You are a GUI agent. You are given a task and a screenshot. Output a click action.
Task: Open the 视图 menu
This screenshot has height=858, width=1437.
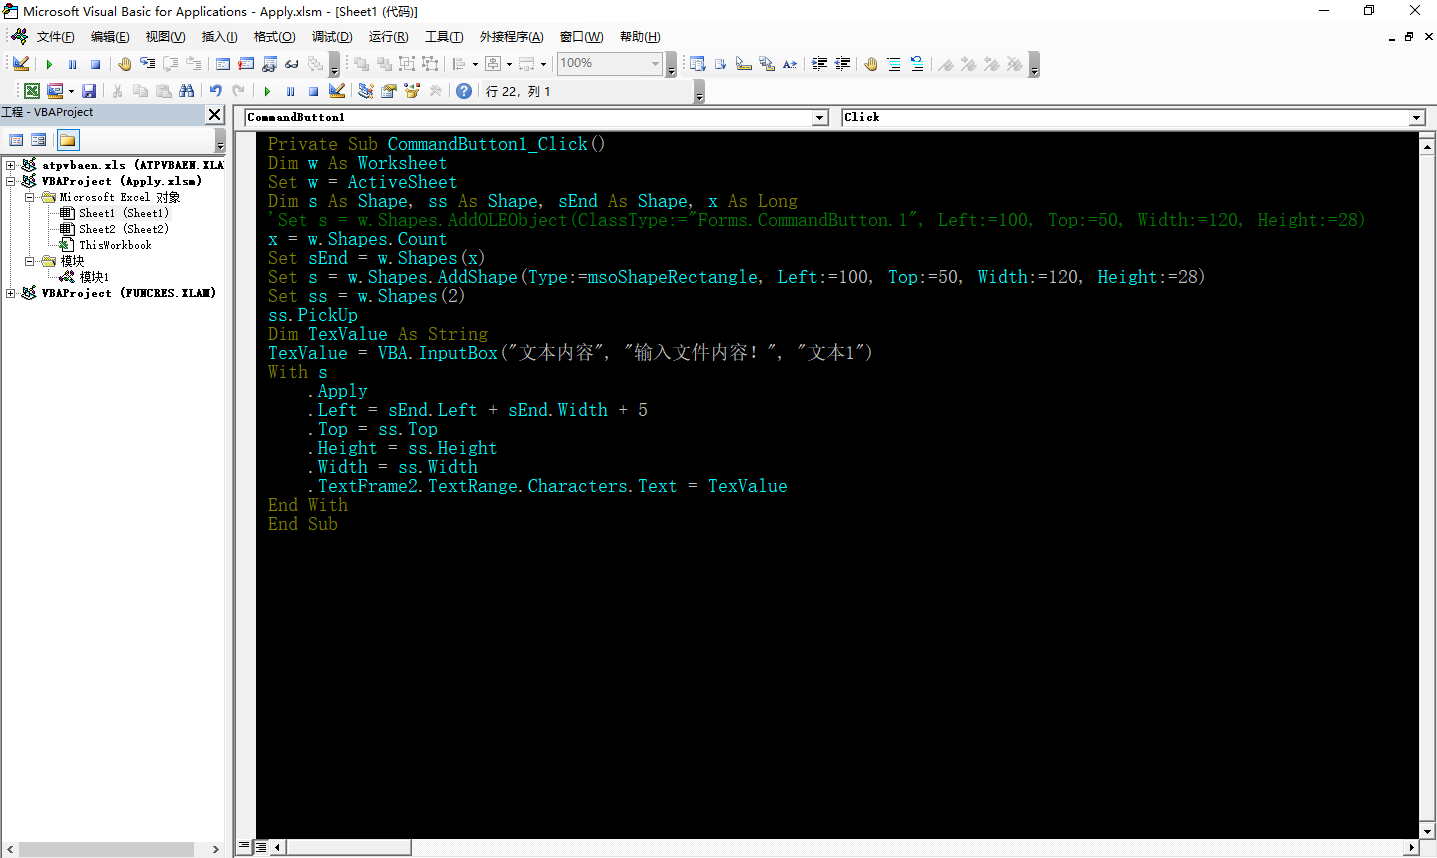point(165,37)
